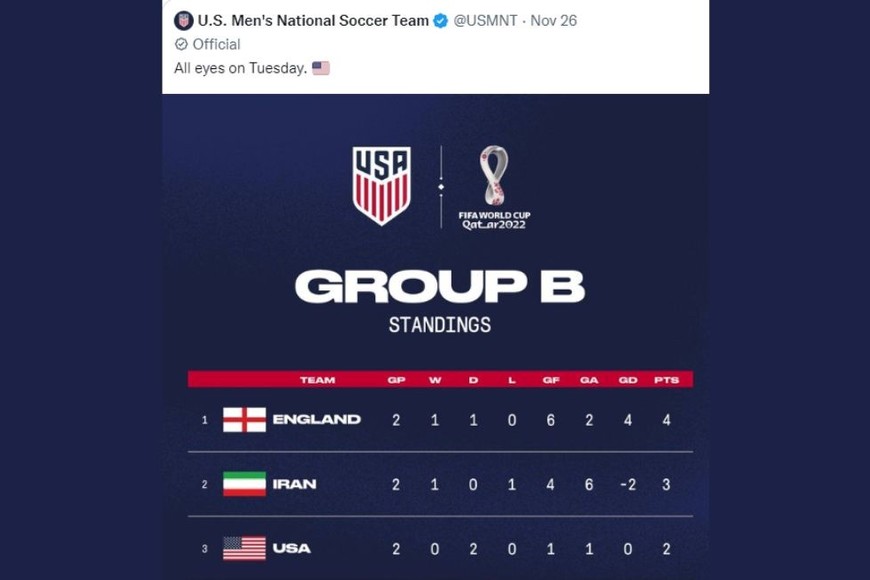Viewport: 870px width, 580px height.
Task: Click the USA flag in standings
Action: pyautogui.click(x=244, y=548)
